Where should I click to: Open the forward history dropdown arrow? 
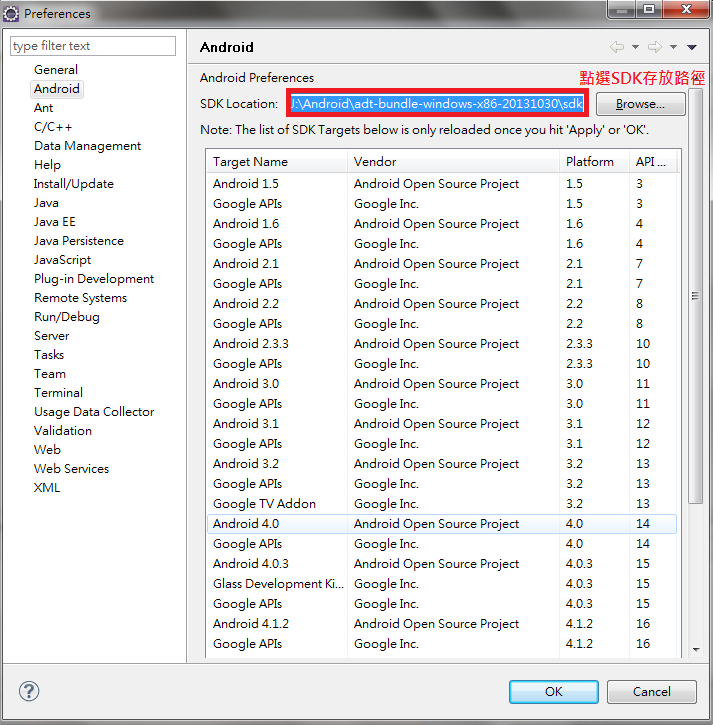673,47
